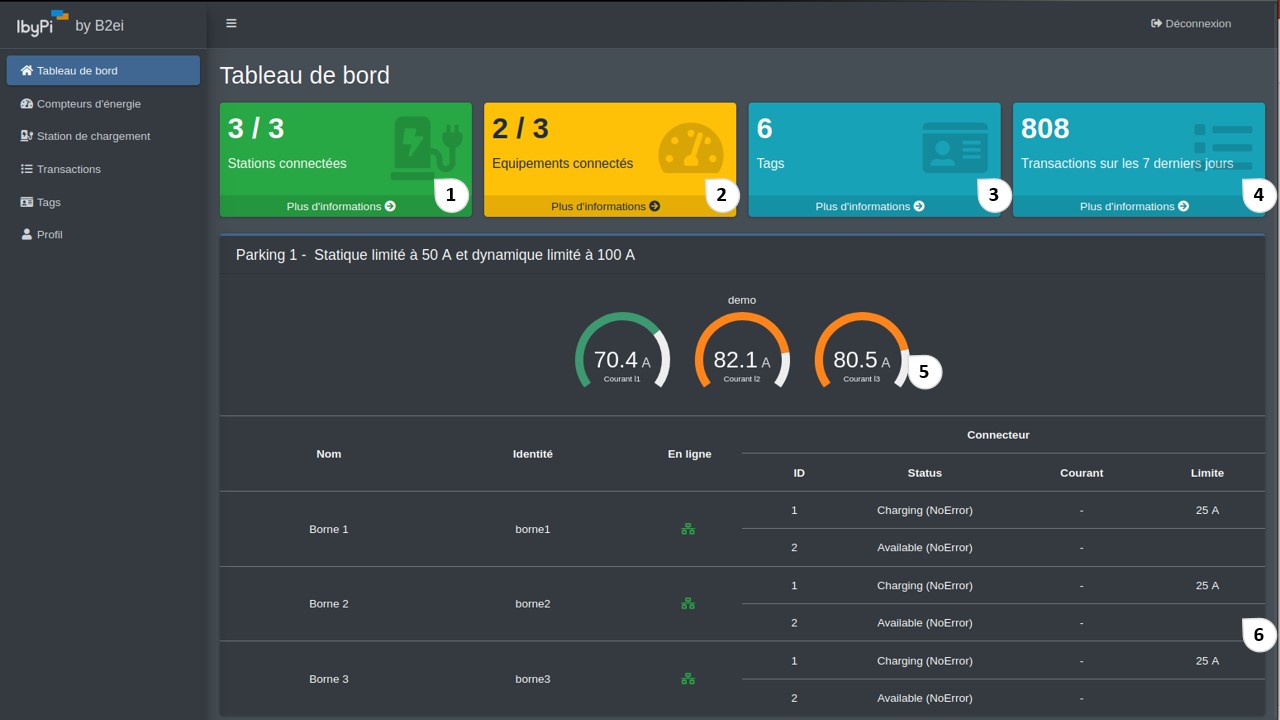Open Profil in the sidebar

(103, 234)
